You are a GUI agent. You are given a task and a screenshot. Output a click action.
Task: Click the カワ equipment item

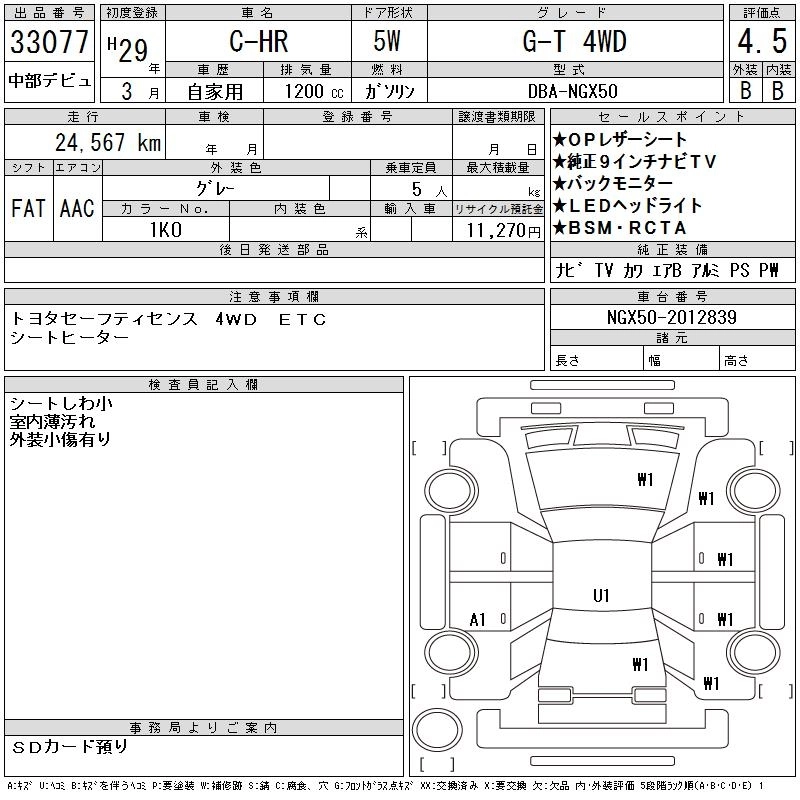(633, 270)
